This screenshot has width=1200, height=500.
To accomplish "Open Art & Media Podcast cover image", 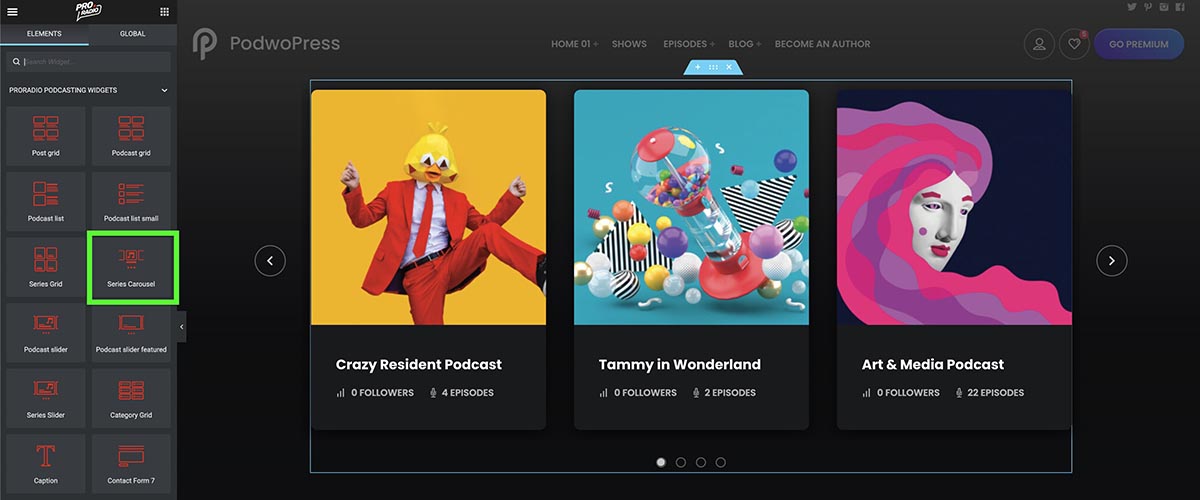I will [954, 207].
